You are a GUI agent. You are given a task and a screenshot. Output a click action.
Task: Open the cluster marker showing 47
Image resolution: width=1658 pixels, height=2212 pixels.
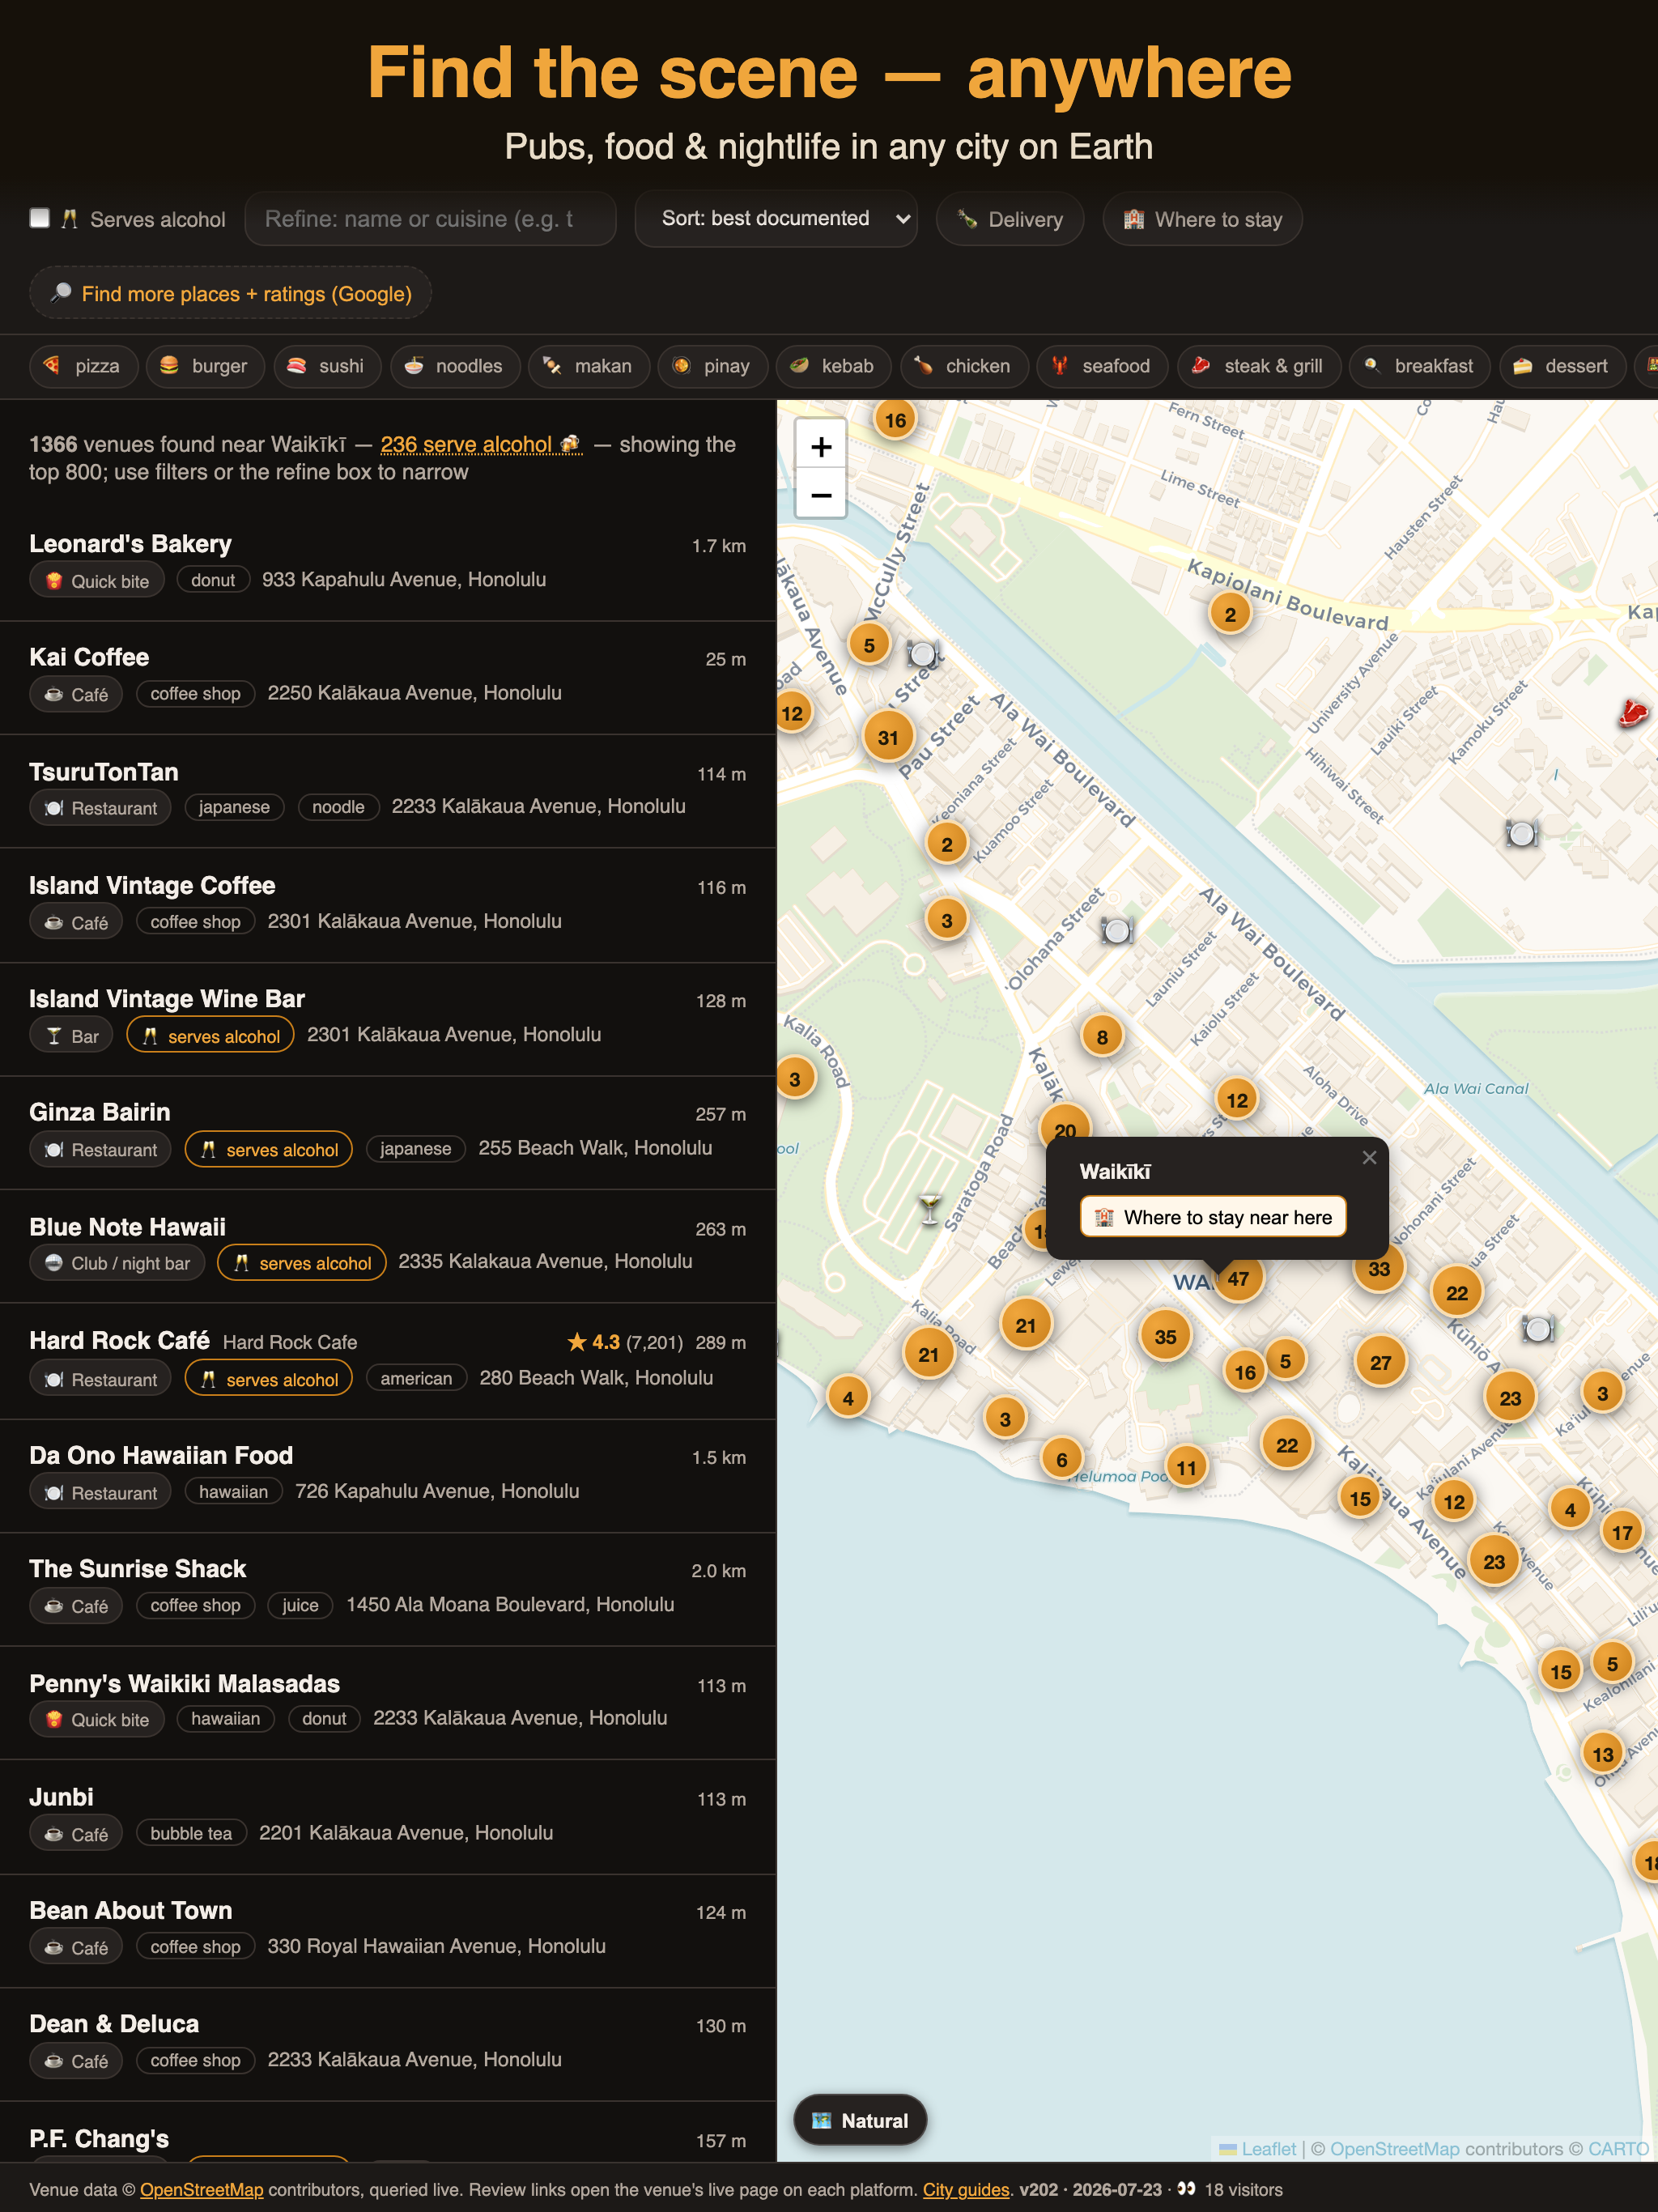click(1238, 1278)
